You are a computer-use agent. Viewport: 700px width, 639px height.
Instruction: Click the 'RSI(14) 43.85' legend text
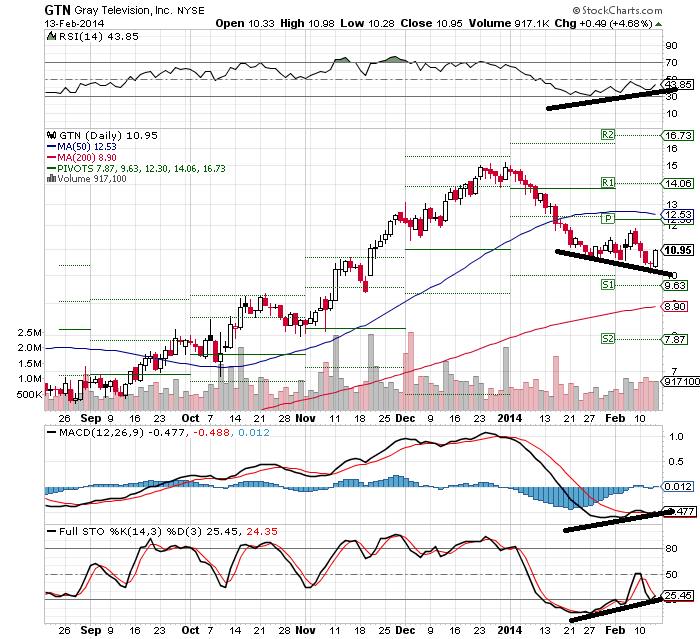point(99,36)
